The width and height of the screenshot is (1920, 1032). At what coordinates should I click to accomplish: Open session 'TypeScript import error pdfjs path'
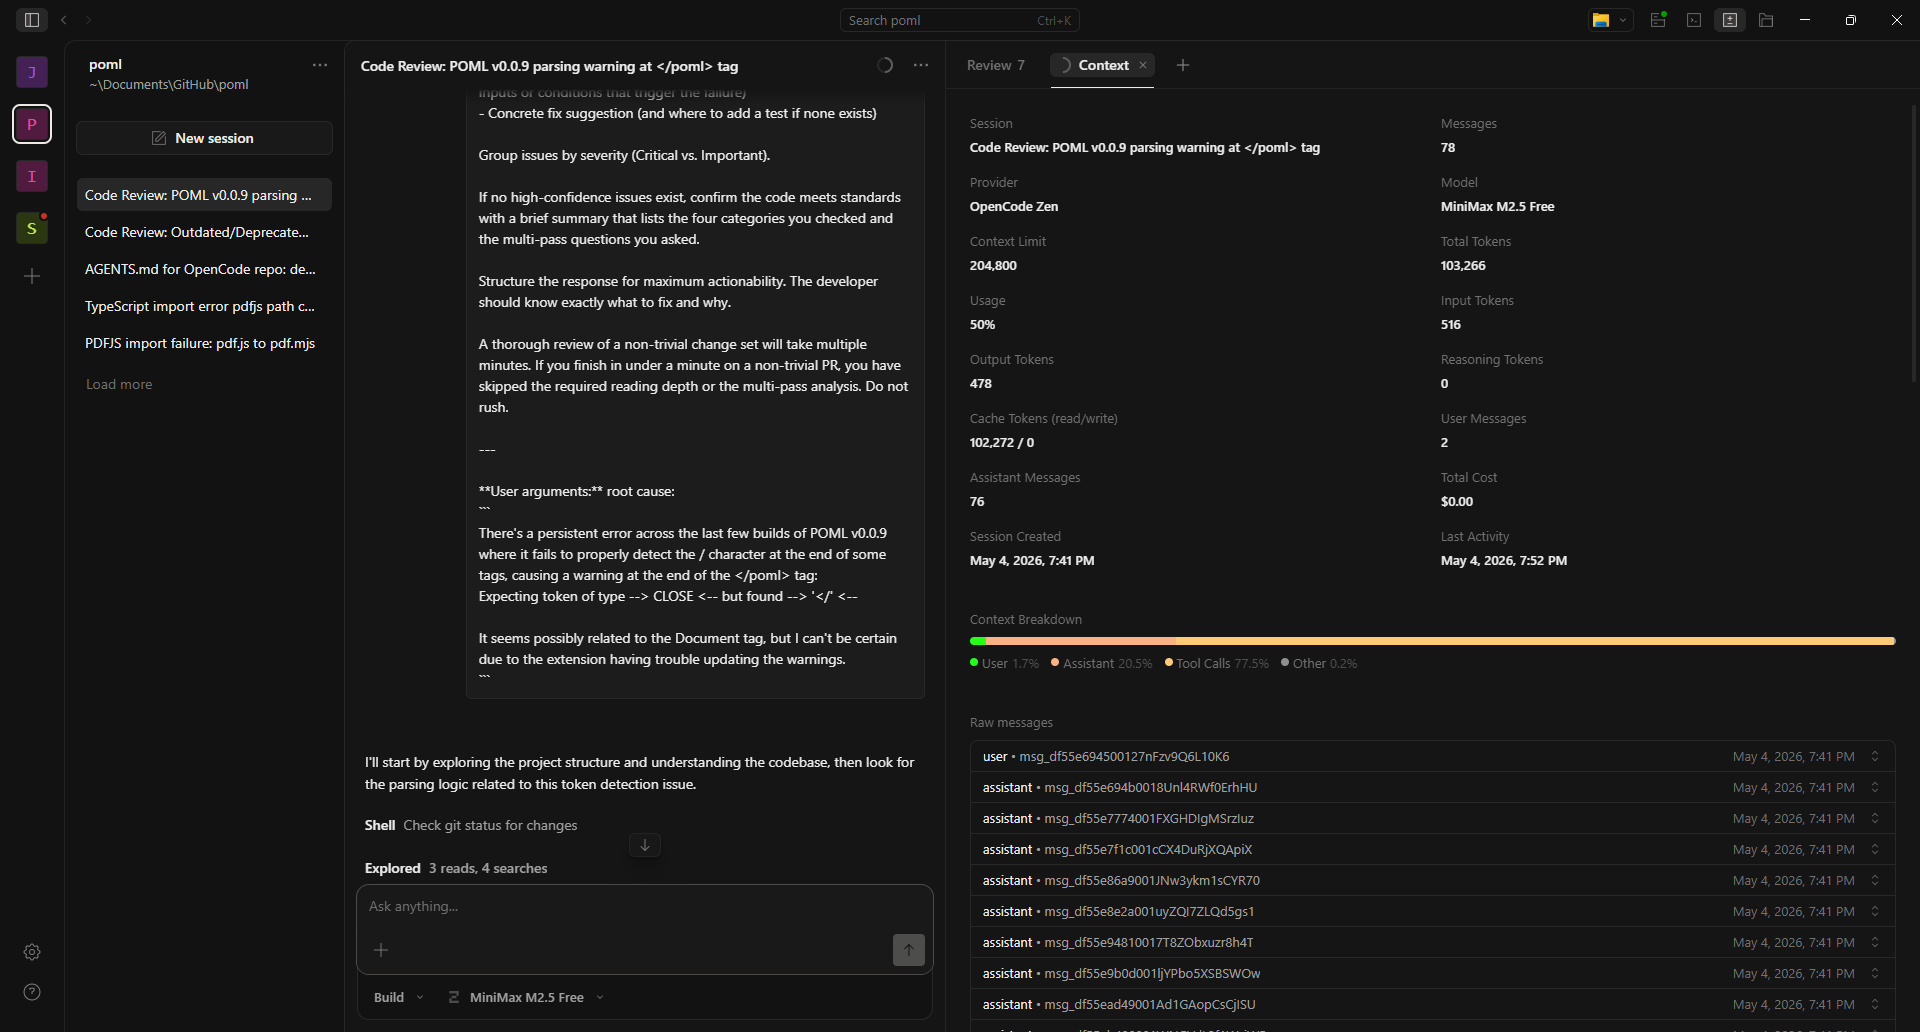[x=204, y=306]
